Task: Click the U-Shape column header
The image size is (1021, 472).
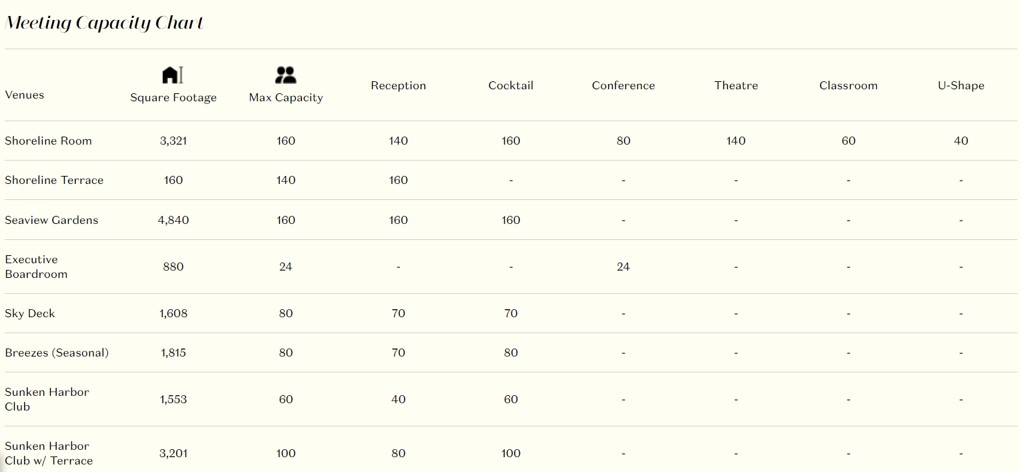Action: [x=961, y=85]
